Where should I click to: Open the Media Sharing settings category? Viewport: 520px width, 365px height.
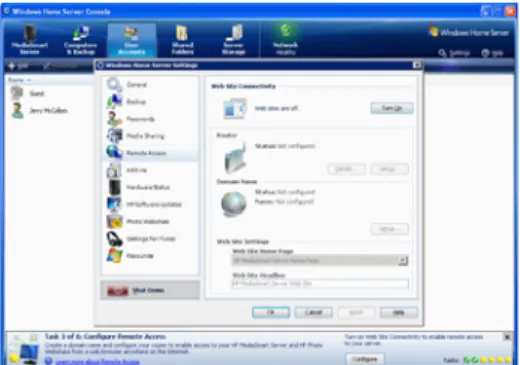coord(150,136)
